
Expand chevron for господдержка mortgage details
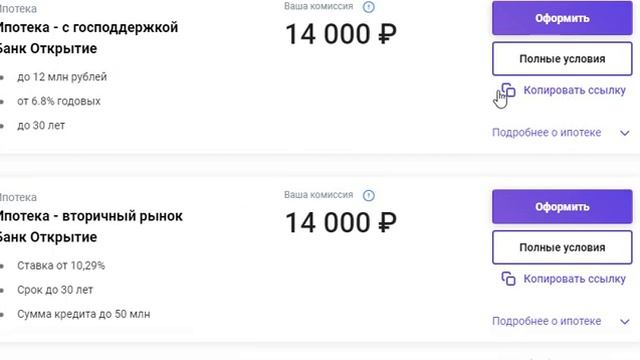pyautogui.click(x=624, y=133)
